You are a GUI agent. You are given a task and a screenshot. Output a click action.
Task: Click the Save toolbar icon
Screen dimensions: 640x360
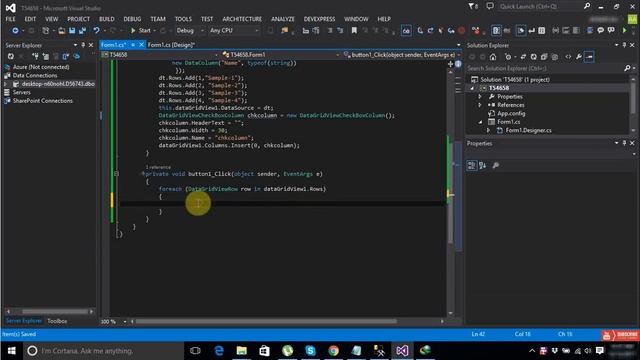(72, 31)
